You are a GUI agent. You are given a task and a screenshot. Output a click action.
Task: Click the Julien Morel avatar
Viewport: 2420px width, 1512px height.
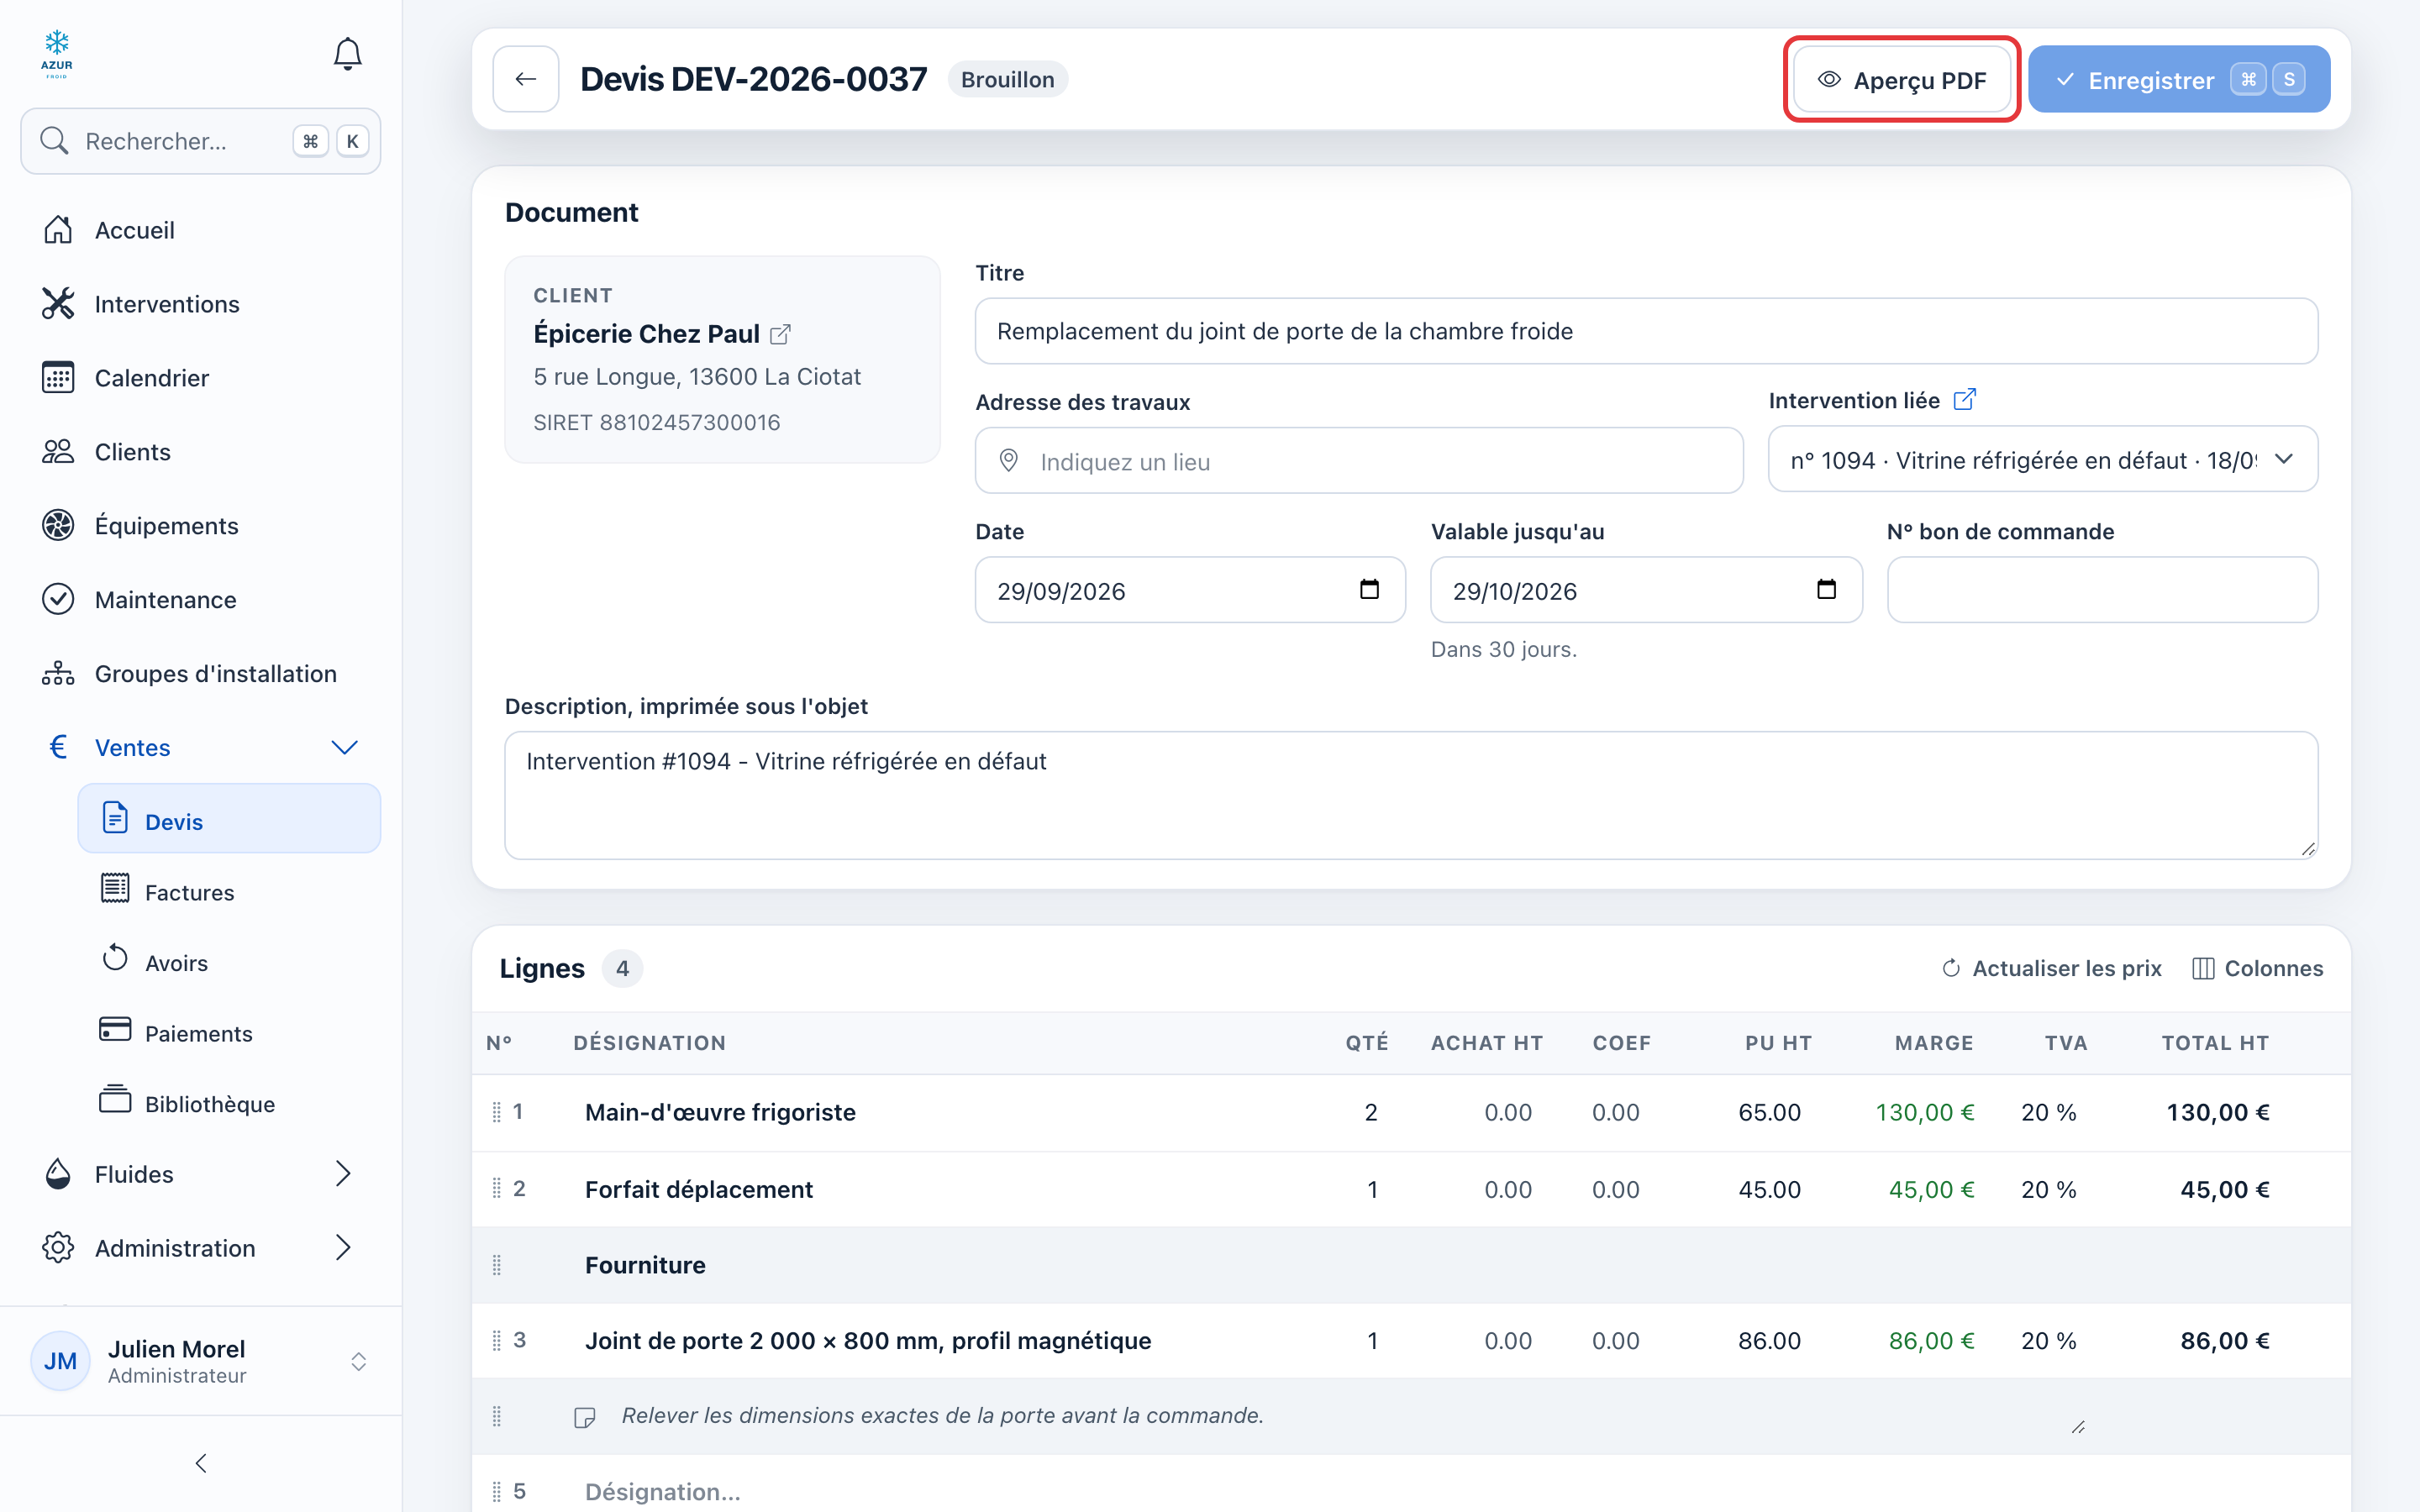(60, 1361)
